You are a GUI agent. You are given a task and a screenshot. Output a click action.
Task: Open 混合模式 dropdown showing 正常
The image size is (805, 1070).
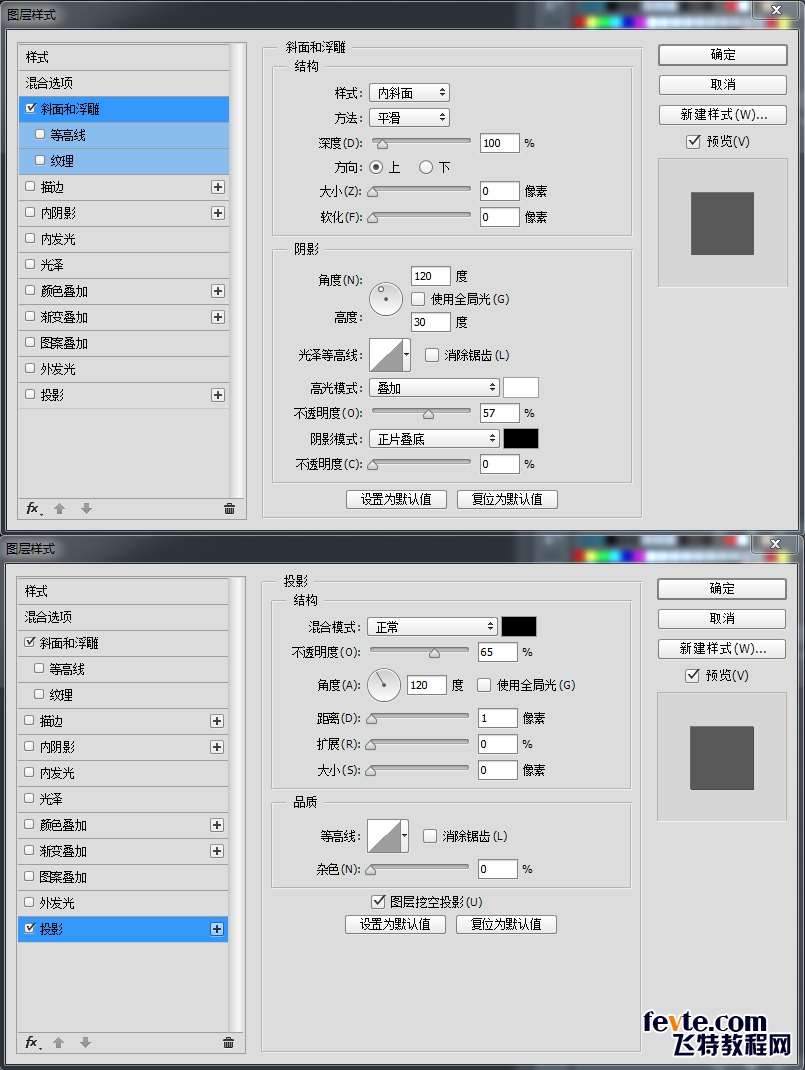[433, 626]
